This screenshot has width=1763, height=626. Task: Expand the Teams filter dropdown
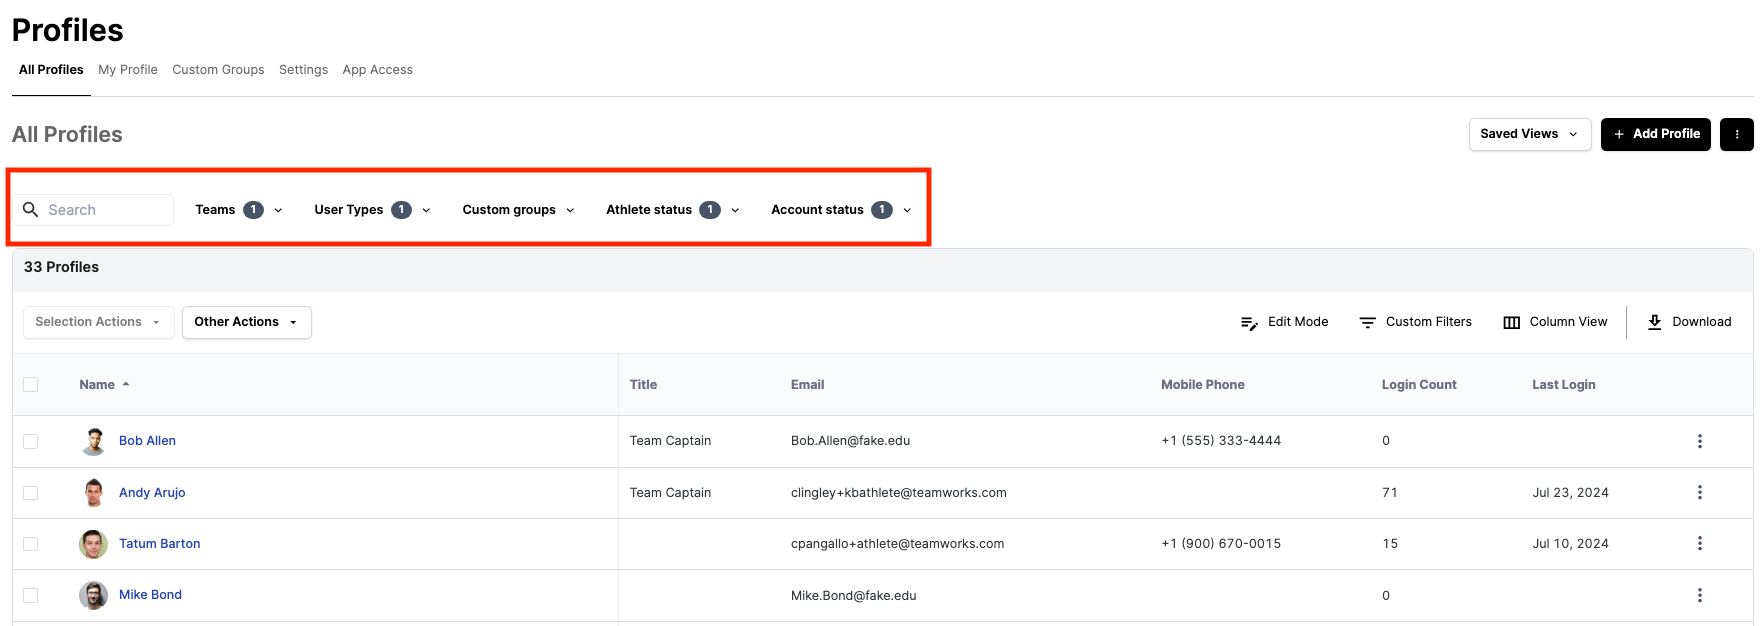coord(239,210)
